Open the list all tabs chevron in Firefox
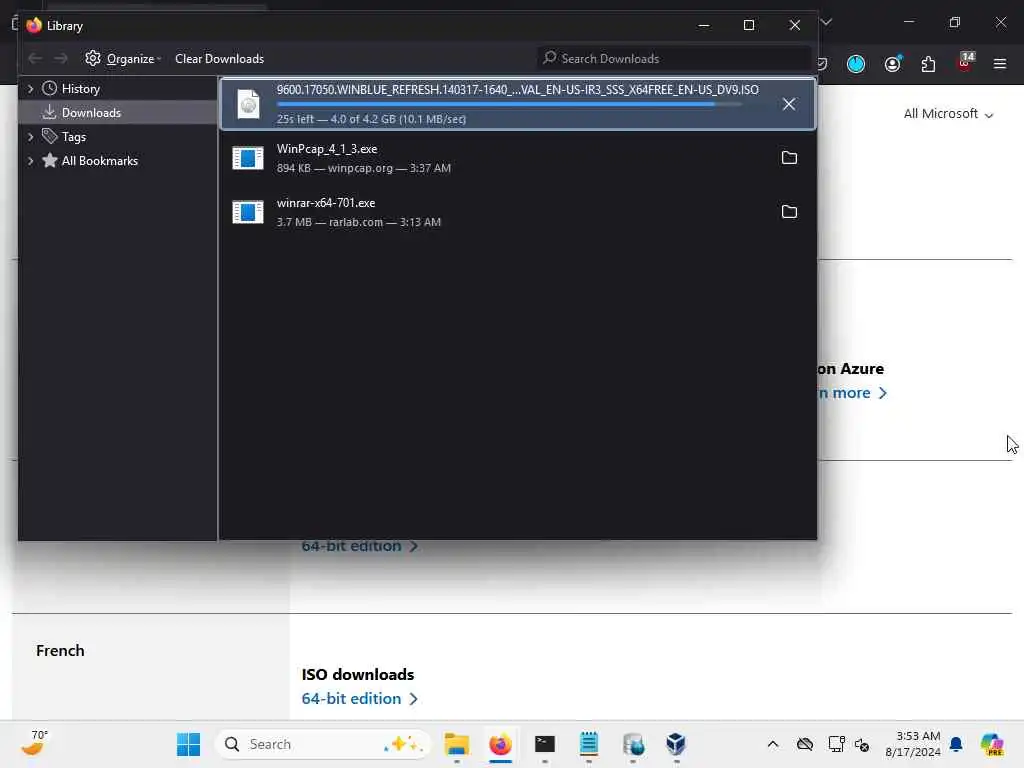The height and width of the screenshot is (768, 1024). coord(827,22)
